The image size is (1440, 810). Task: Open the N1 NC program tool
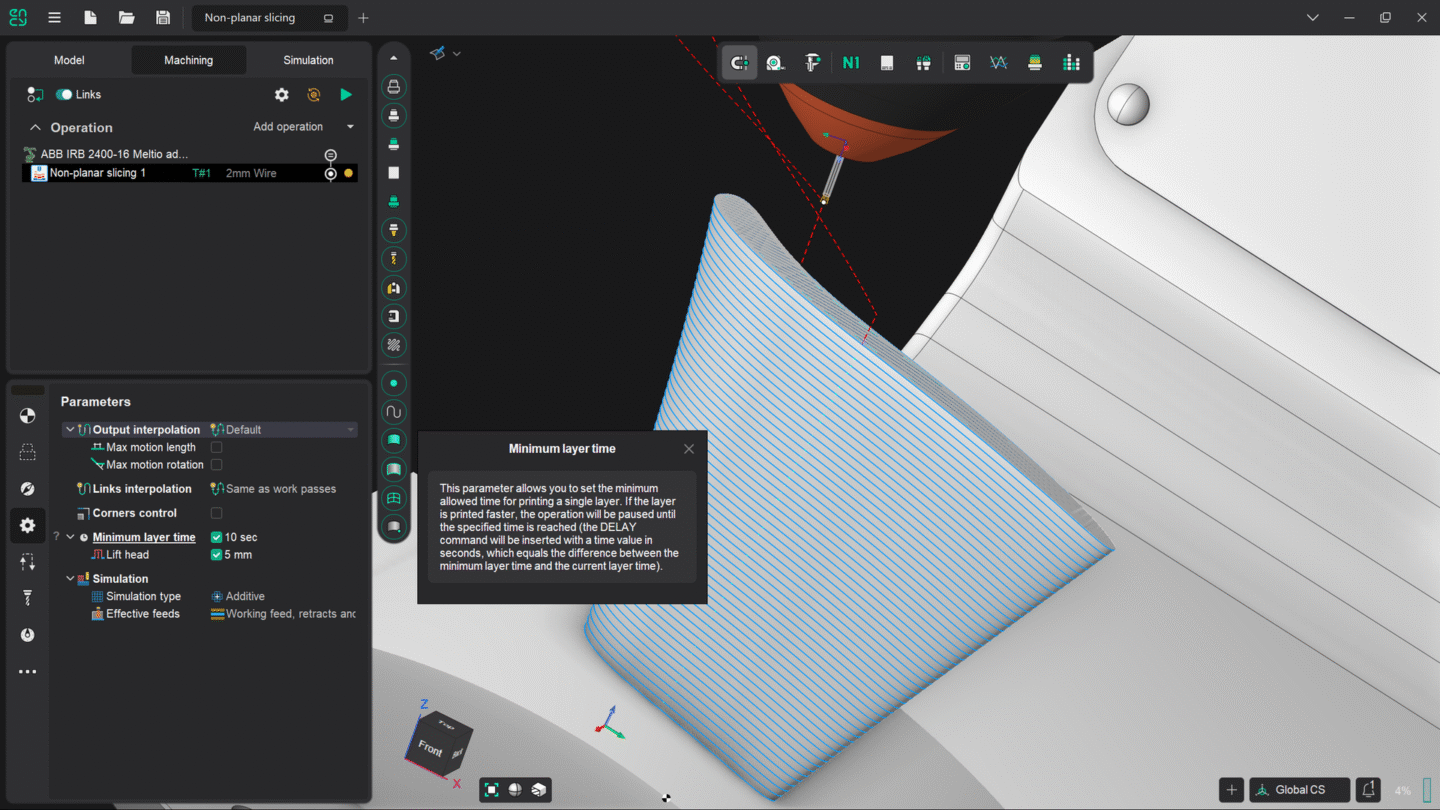click(x=850, y=62)
